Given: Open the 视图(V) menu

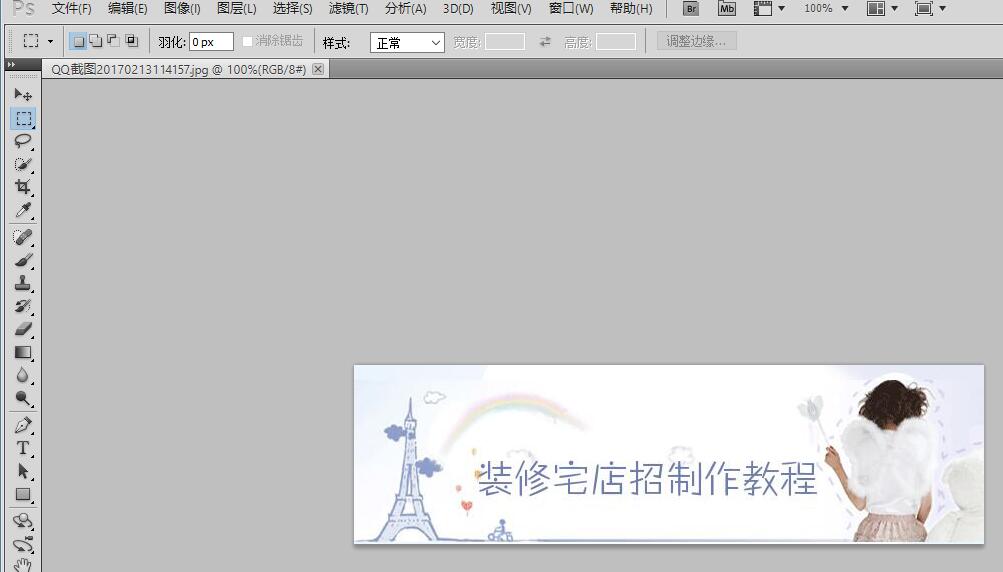Looking at the screenshot, I should pyautogui.click(x=511, y=8).
